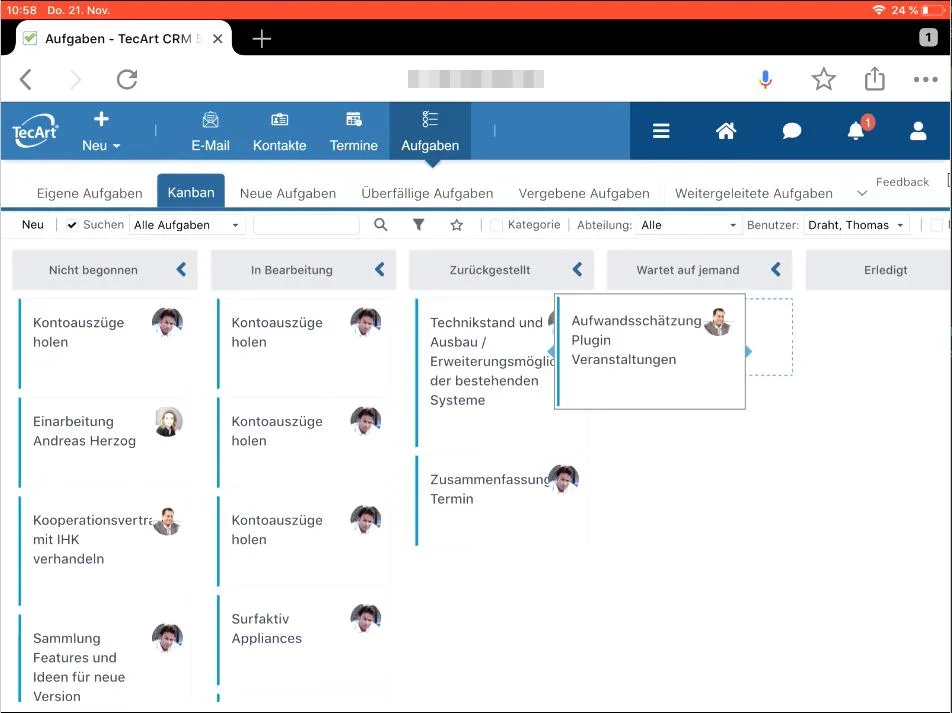
Task: Open the Aufgaben task module
Action: coord(430,131)
